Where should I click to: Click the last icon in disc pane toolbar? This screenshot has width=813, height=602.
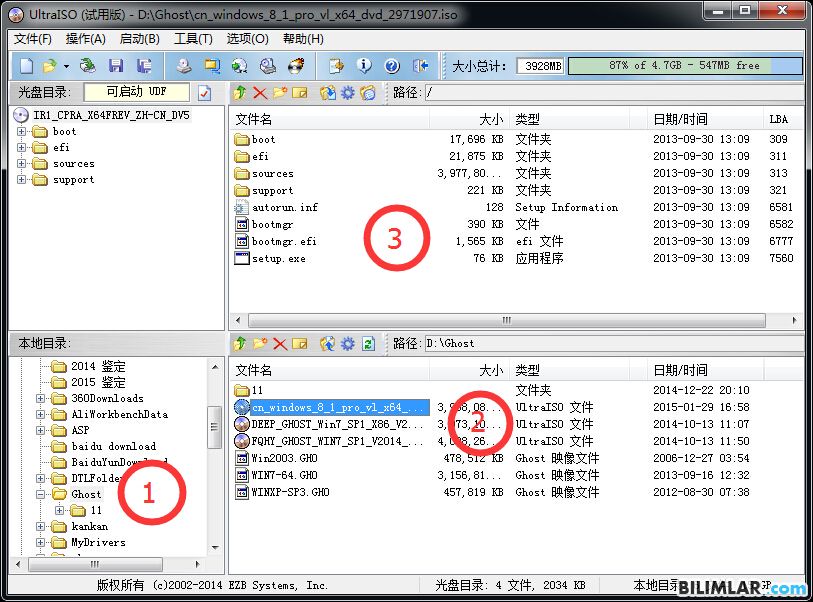point(368,93)
